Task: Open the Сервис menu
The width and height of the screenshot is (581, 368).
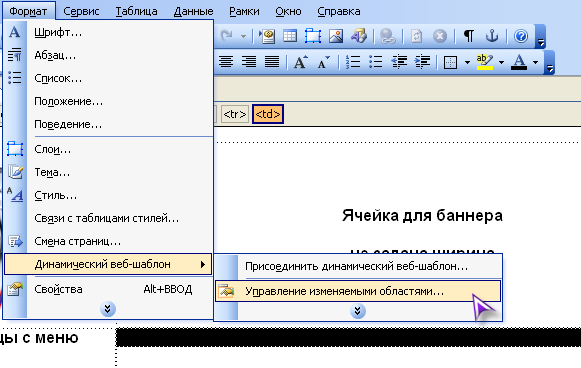Action: (x=81, y=11)
